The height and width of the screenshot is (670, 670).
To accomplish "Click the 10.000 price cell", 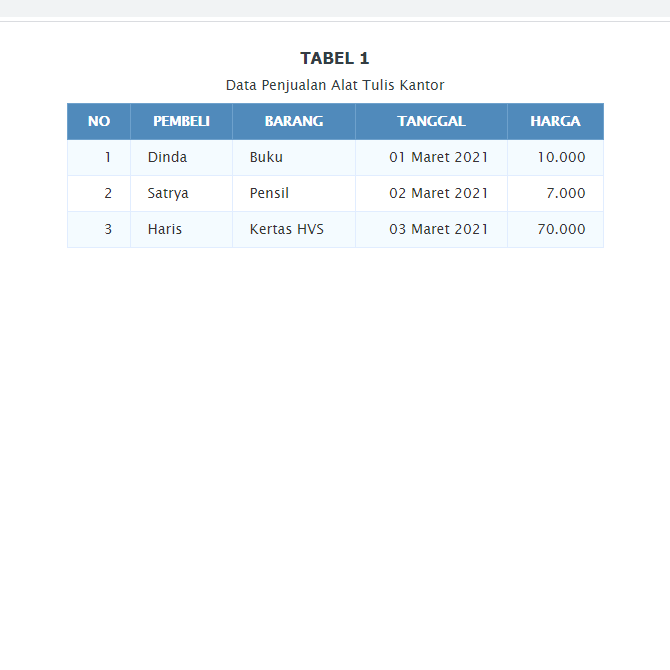I will coord(555,158).
